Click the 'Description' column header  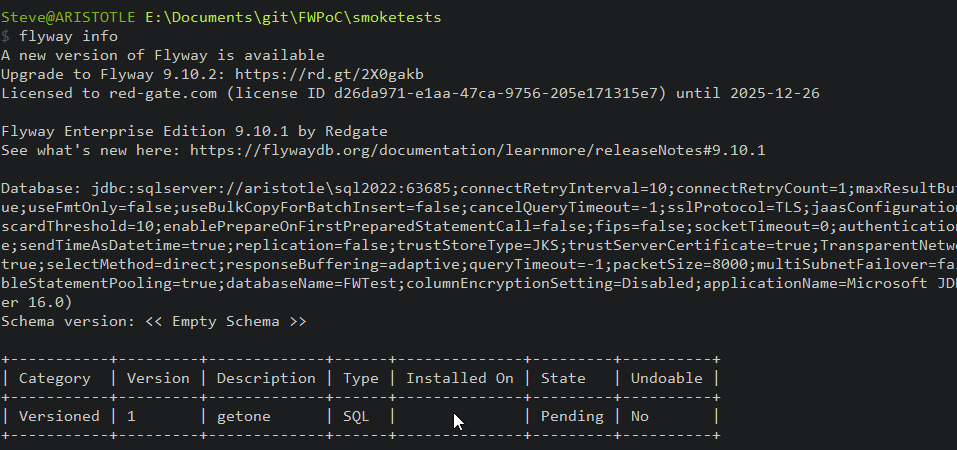click(x=266, y=378)
